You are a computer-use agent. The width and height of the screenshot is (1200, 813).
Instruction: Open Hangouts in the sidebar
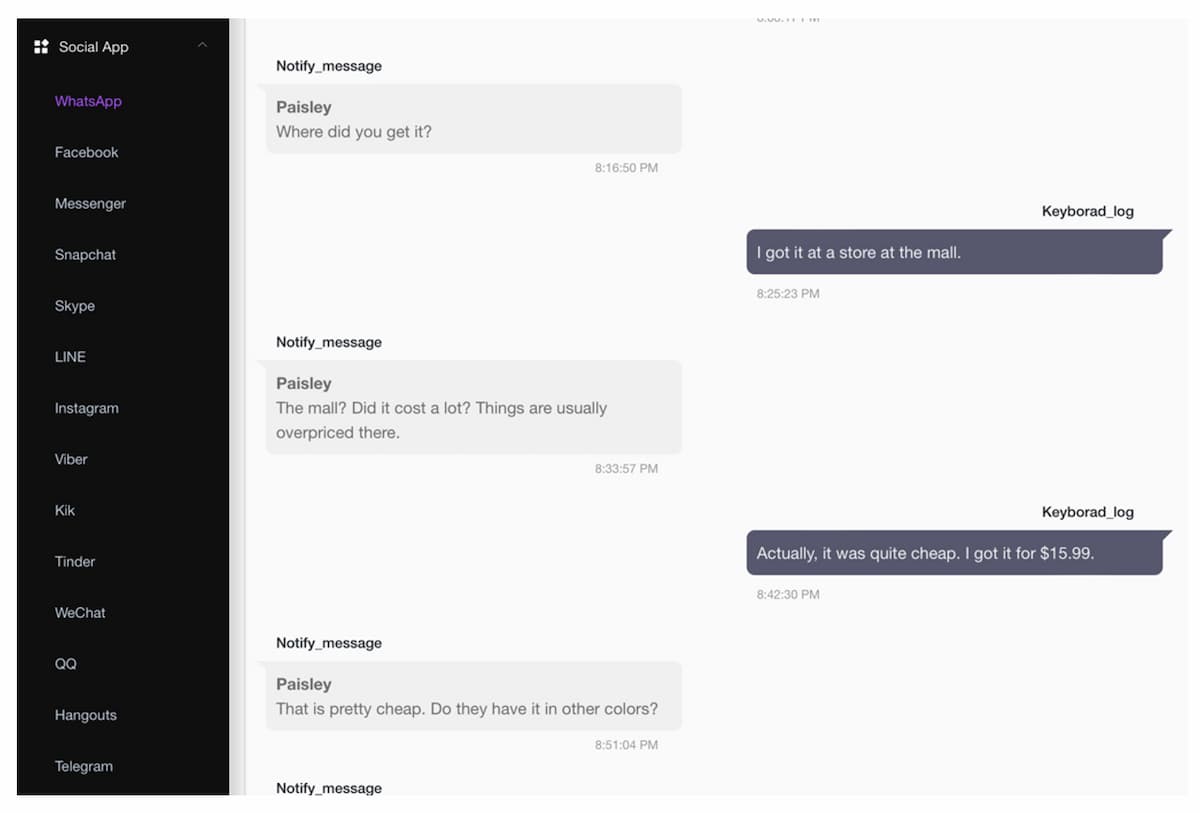tap(85, 715)
